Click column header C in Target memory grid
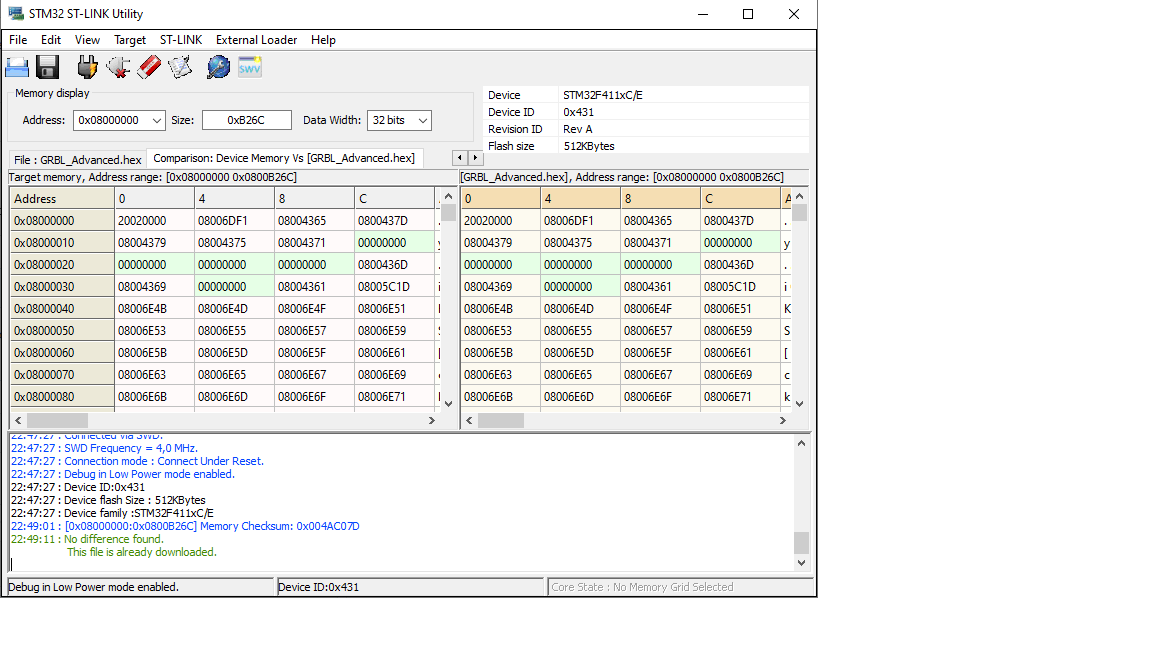The height and width of the screenshot is (648, 1152). 395,198
